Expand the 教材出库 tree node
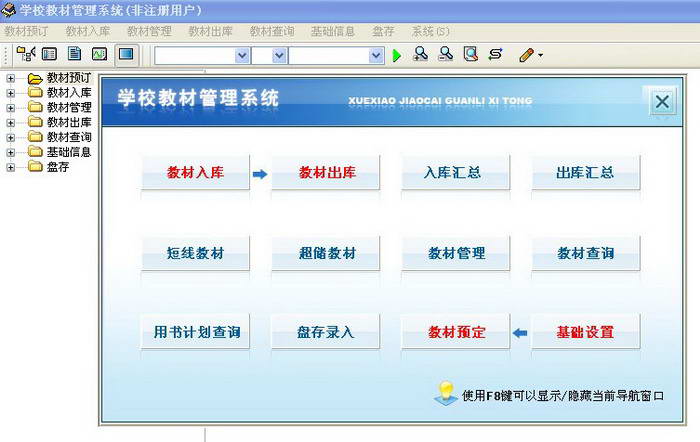The image size is (700, 442). pyautogui.click(x=10, y=123)
